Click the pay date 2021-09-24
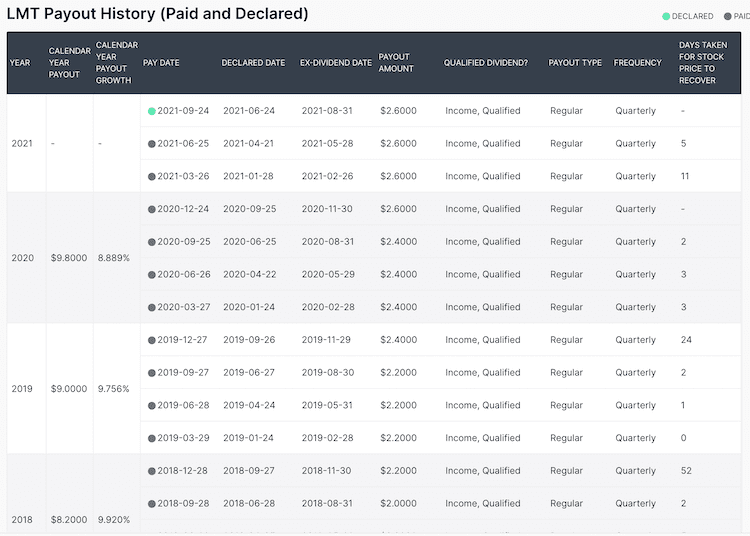The height and width of the screenshot is (536, 750). point(183,111)
